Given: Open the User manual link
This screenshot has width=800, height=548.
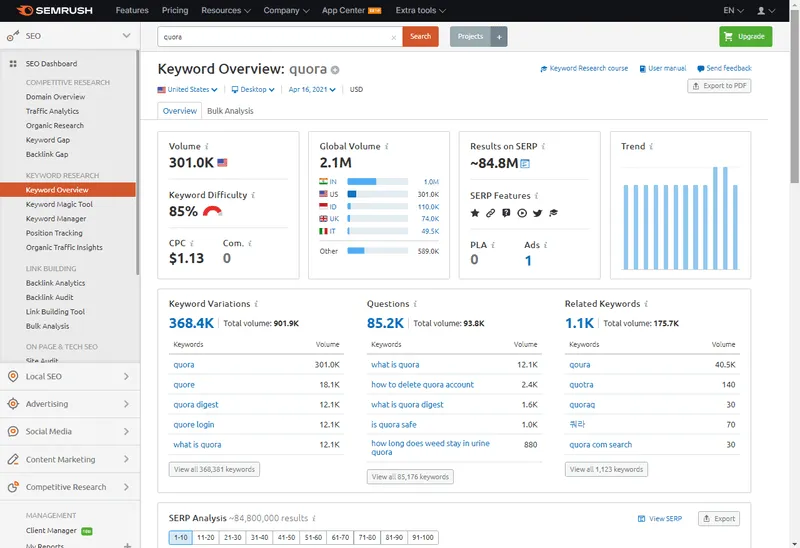Looking at the screenshot, I should coord(663,68).
